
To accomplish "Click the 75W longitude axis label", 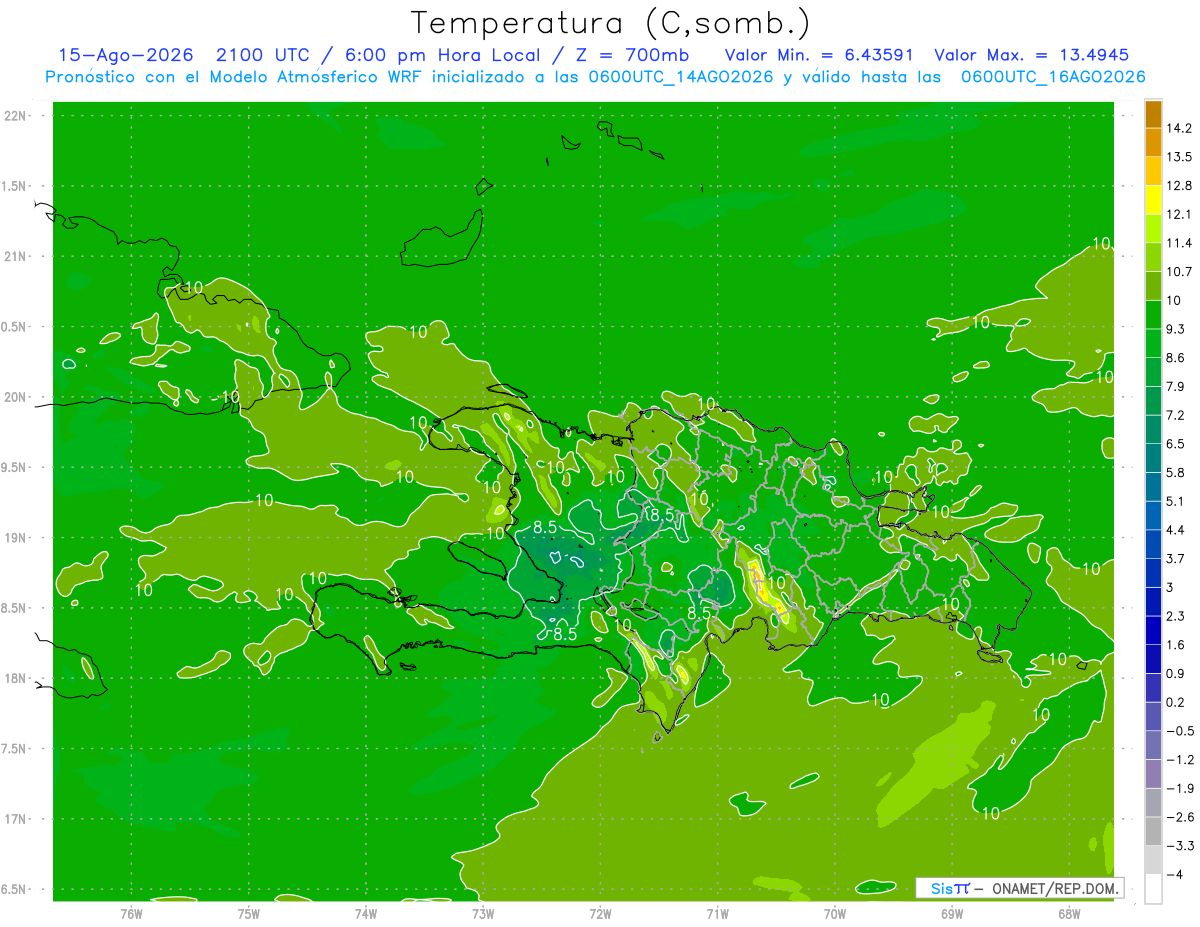I will pyautogui.click(x=249, y=913).
